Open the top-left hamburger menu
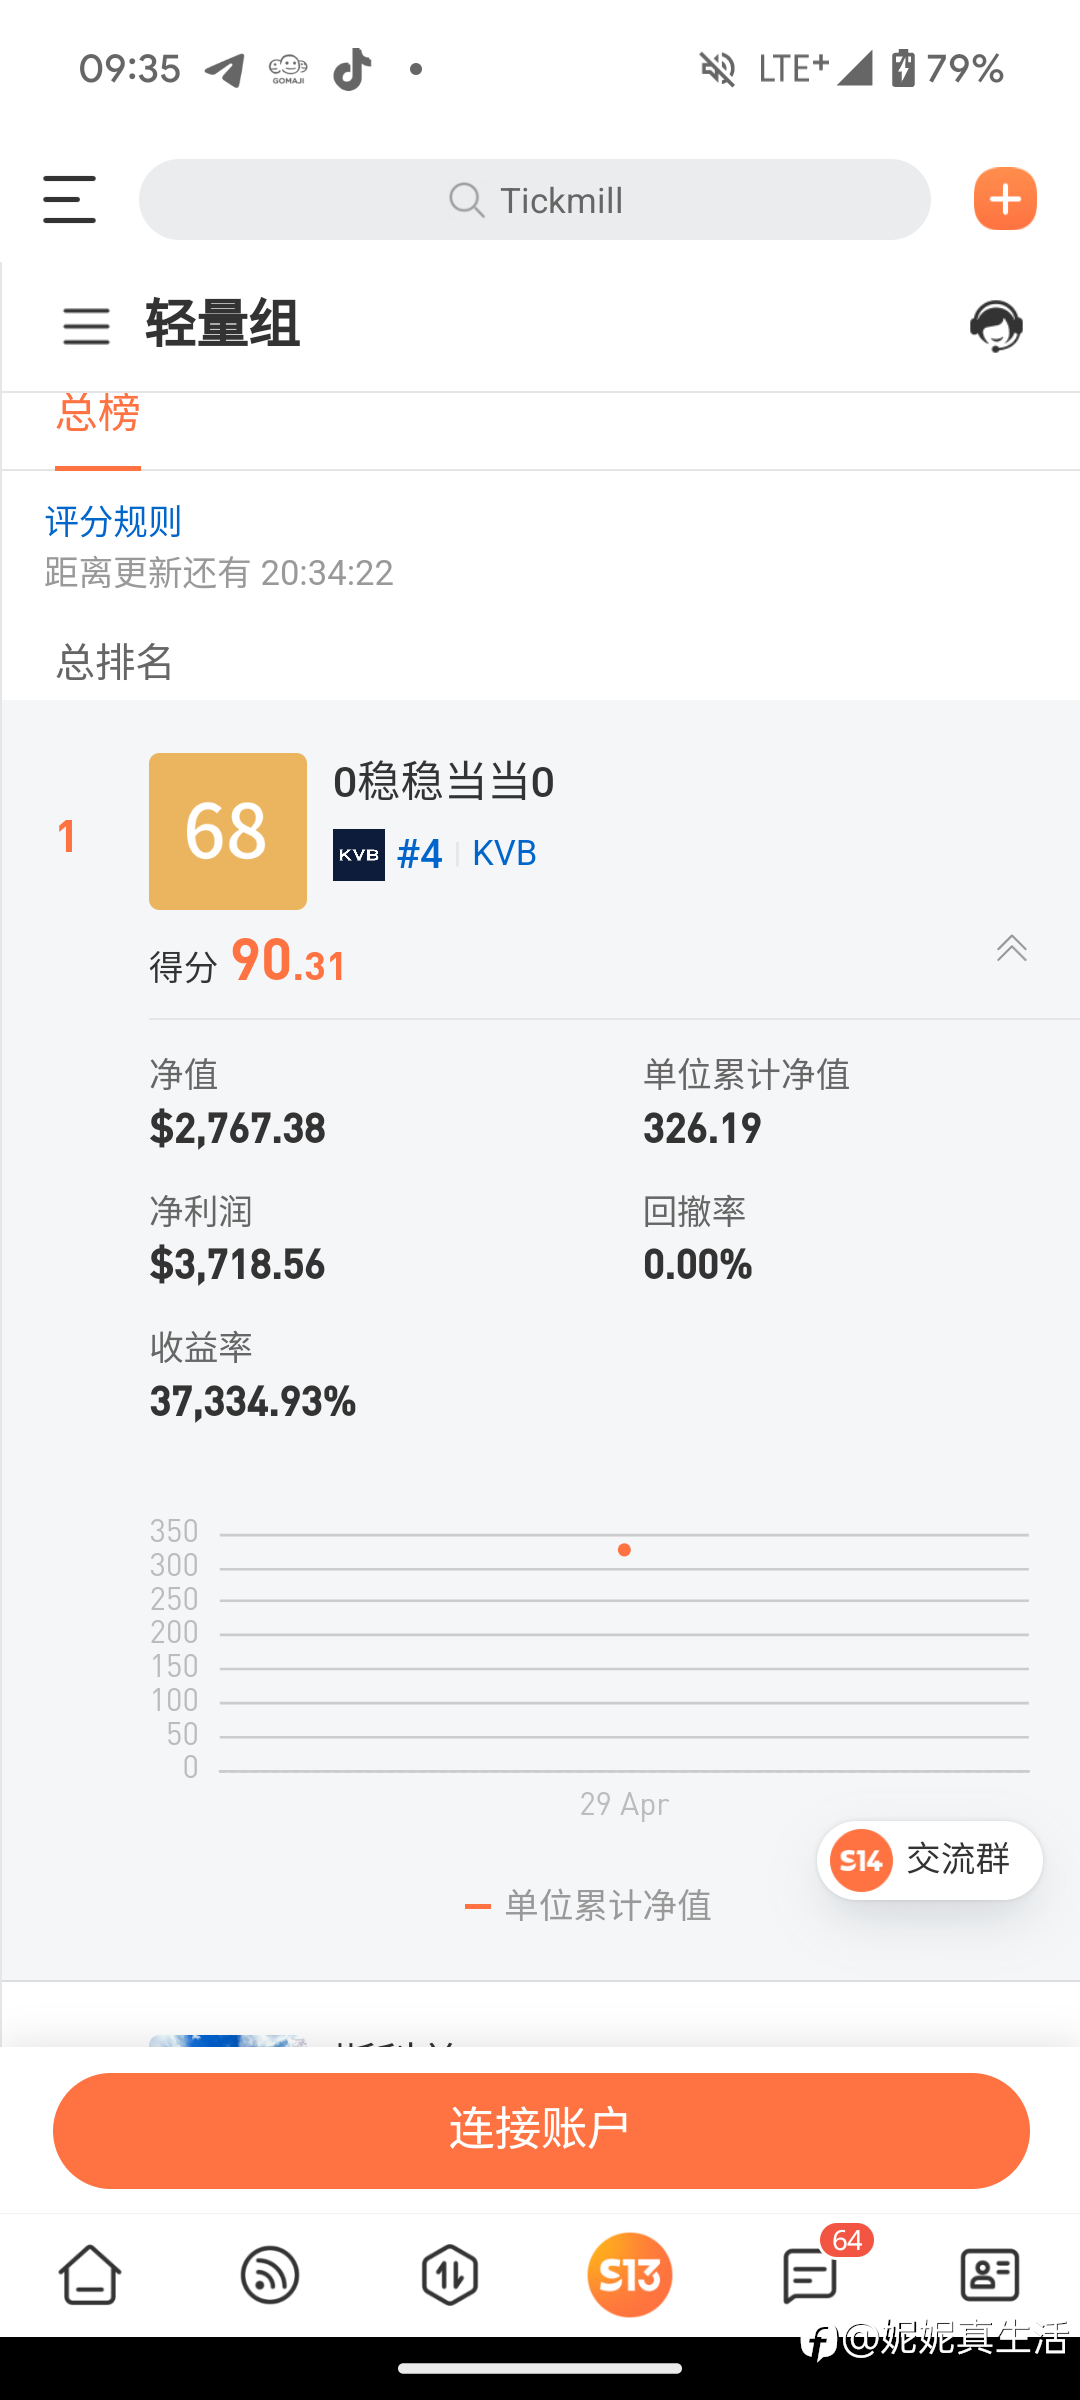1080x2400 pixels. point(69,199)
